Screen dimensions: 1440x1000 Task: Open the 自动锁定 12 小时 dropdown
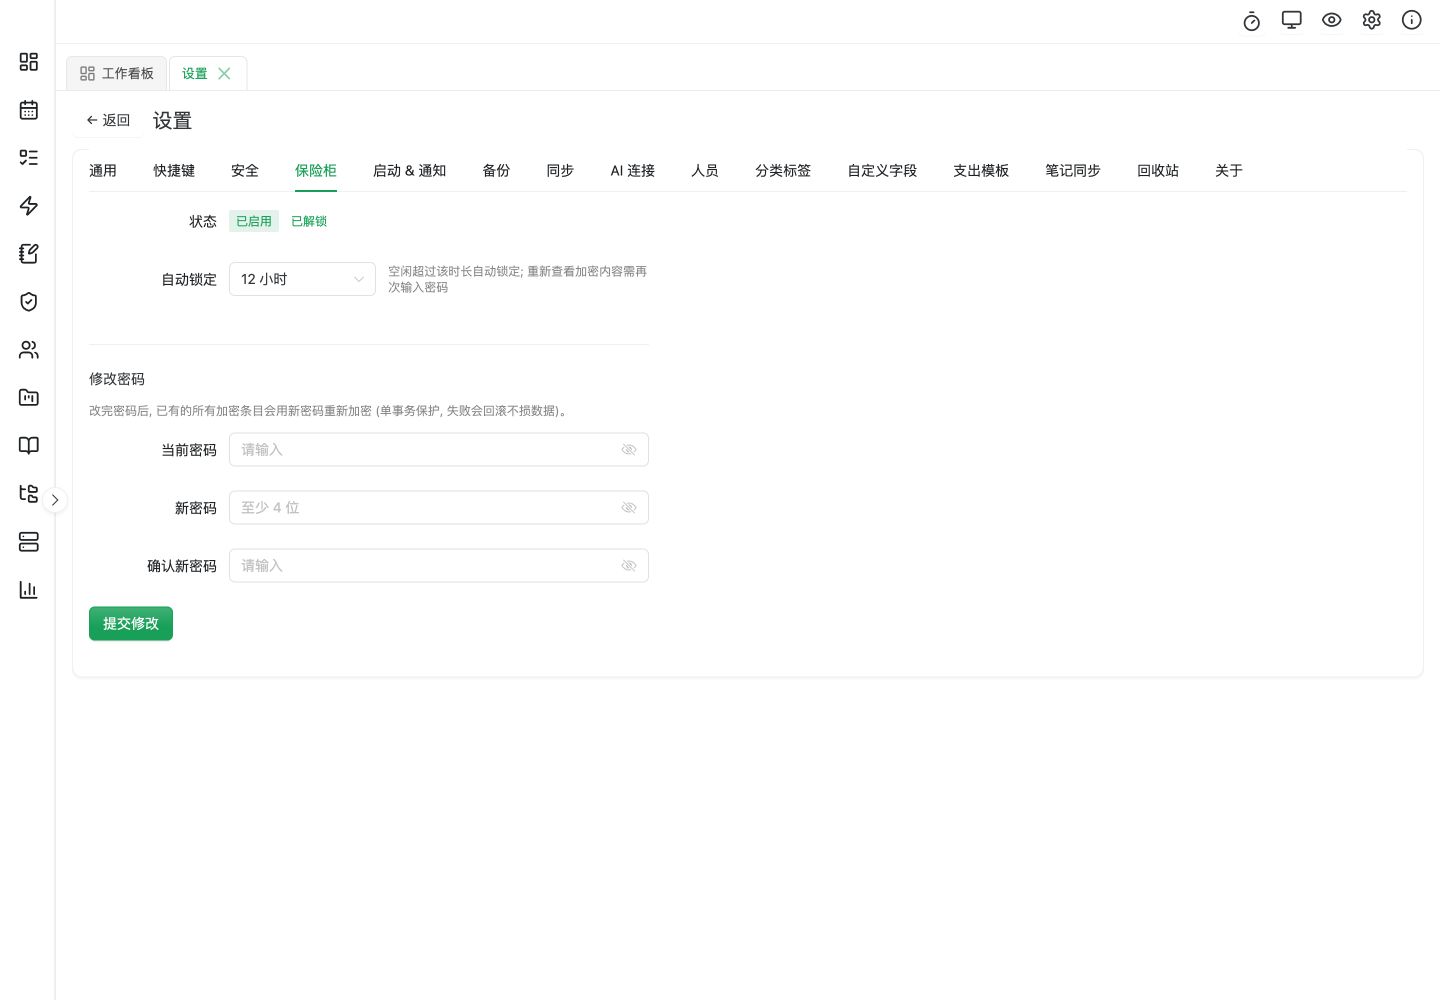click(302, 279)
